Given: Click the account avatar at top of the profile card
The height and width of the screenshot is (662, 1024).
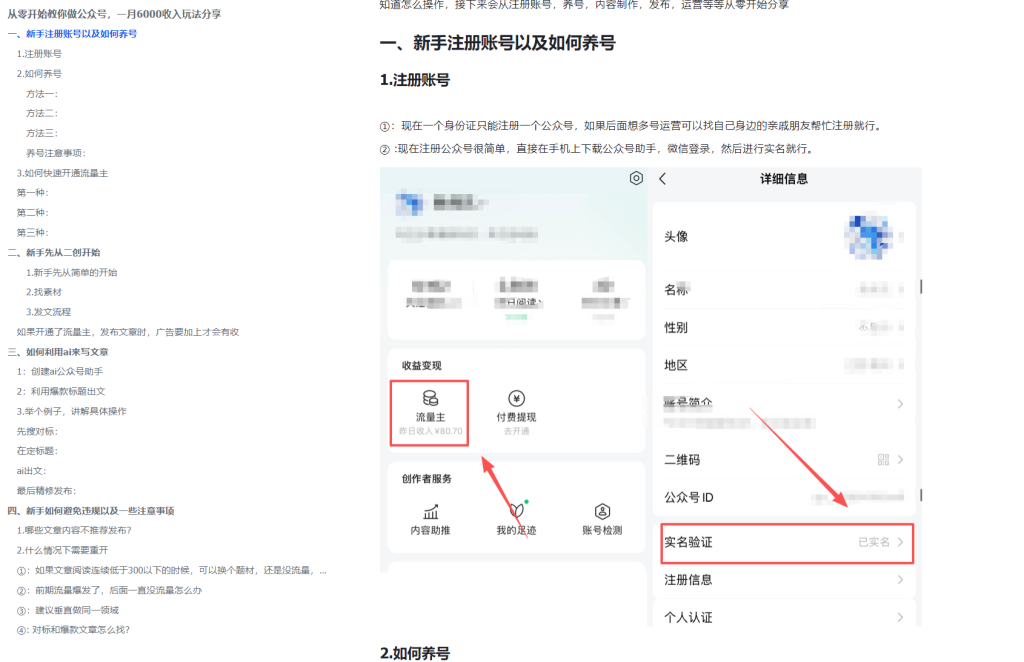Looking at the screenshot, I should coord(409,203).
